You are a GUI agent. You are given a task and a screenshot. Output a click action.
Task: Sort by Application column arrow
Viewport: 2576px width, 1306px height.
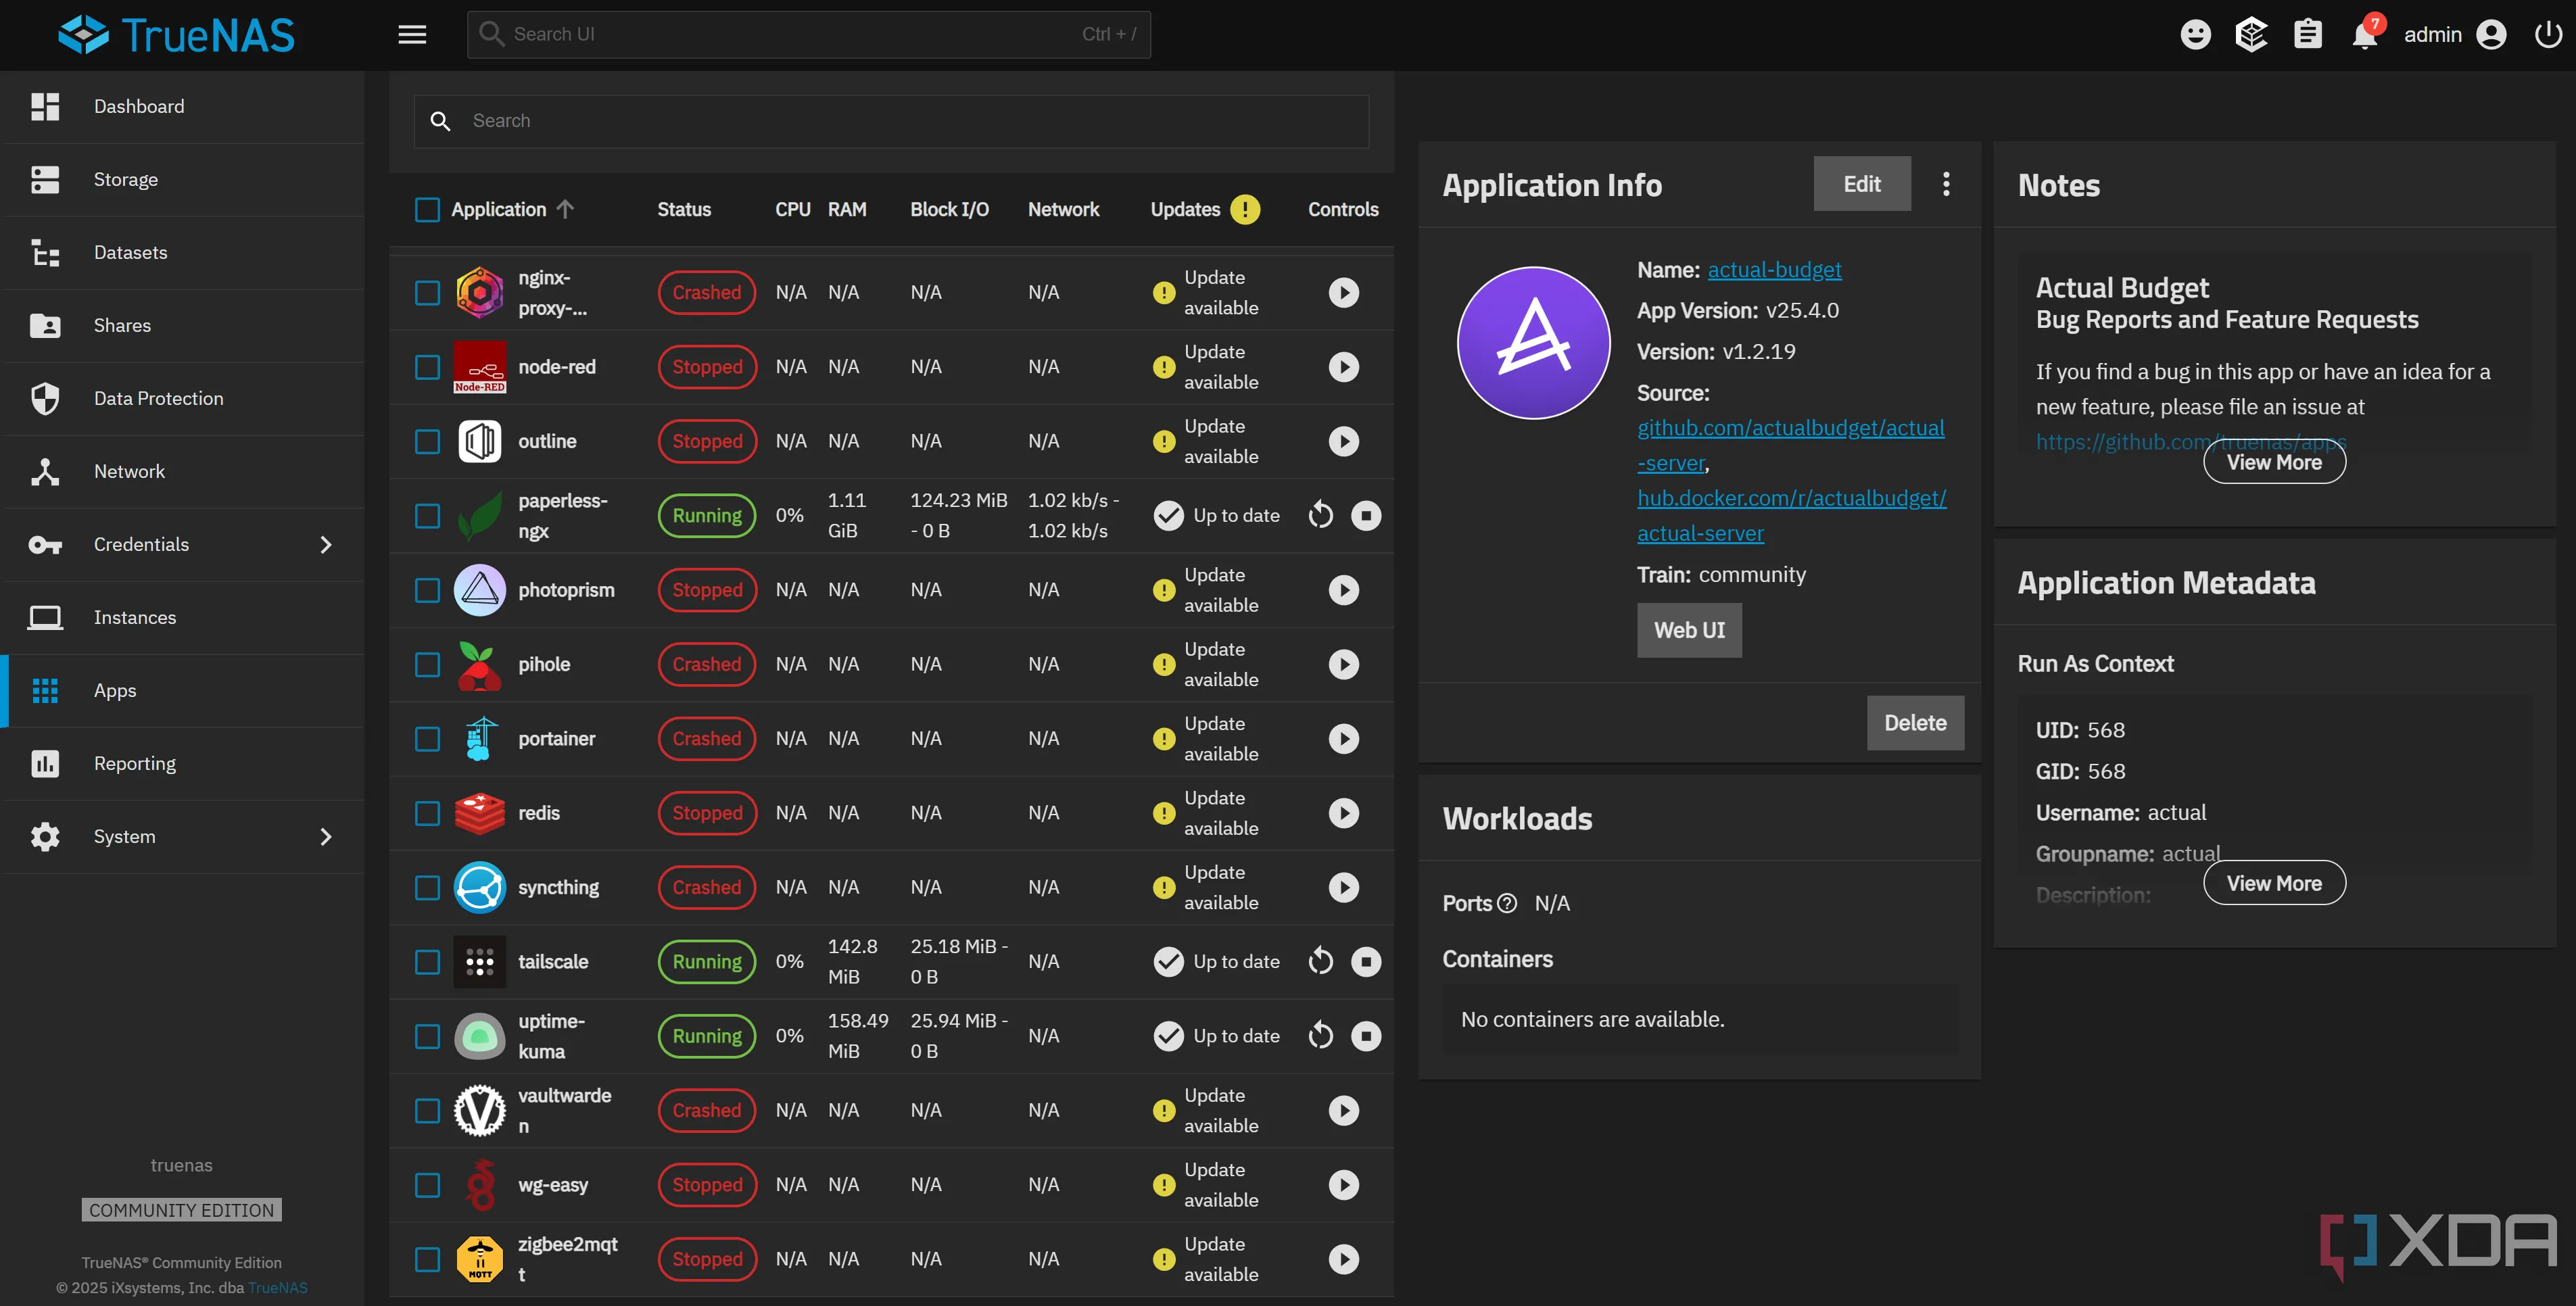point(565,209)
